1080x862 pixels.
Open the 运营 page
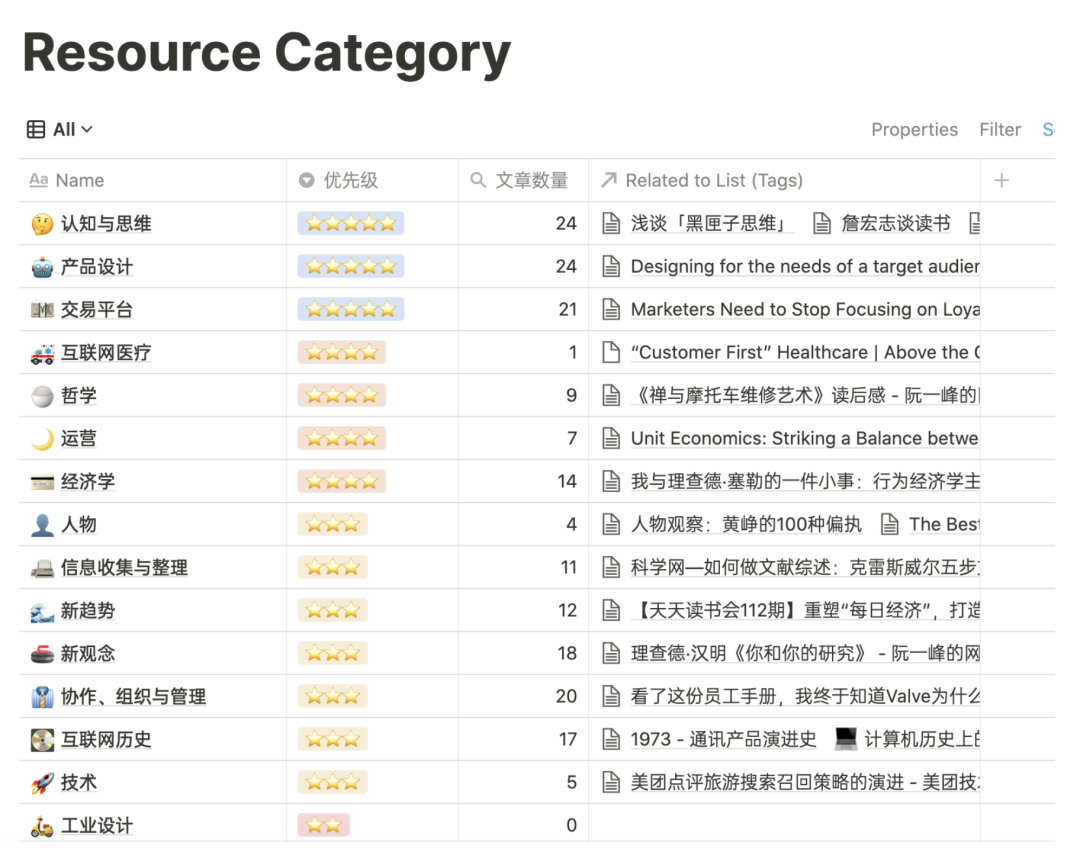(79, 439)
